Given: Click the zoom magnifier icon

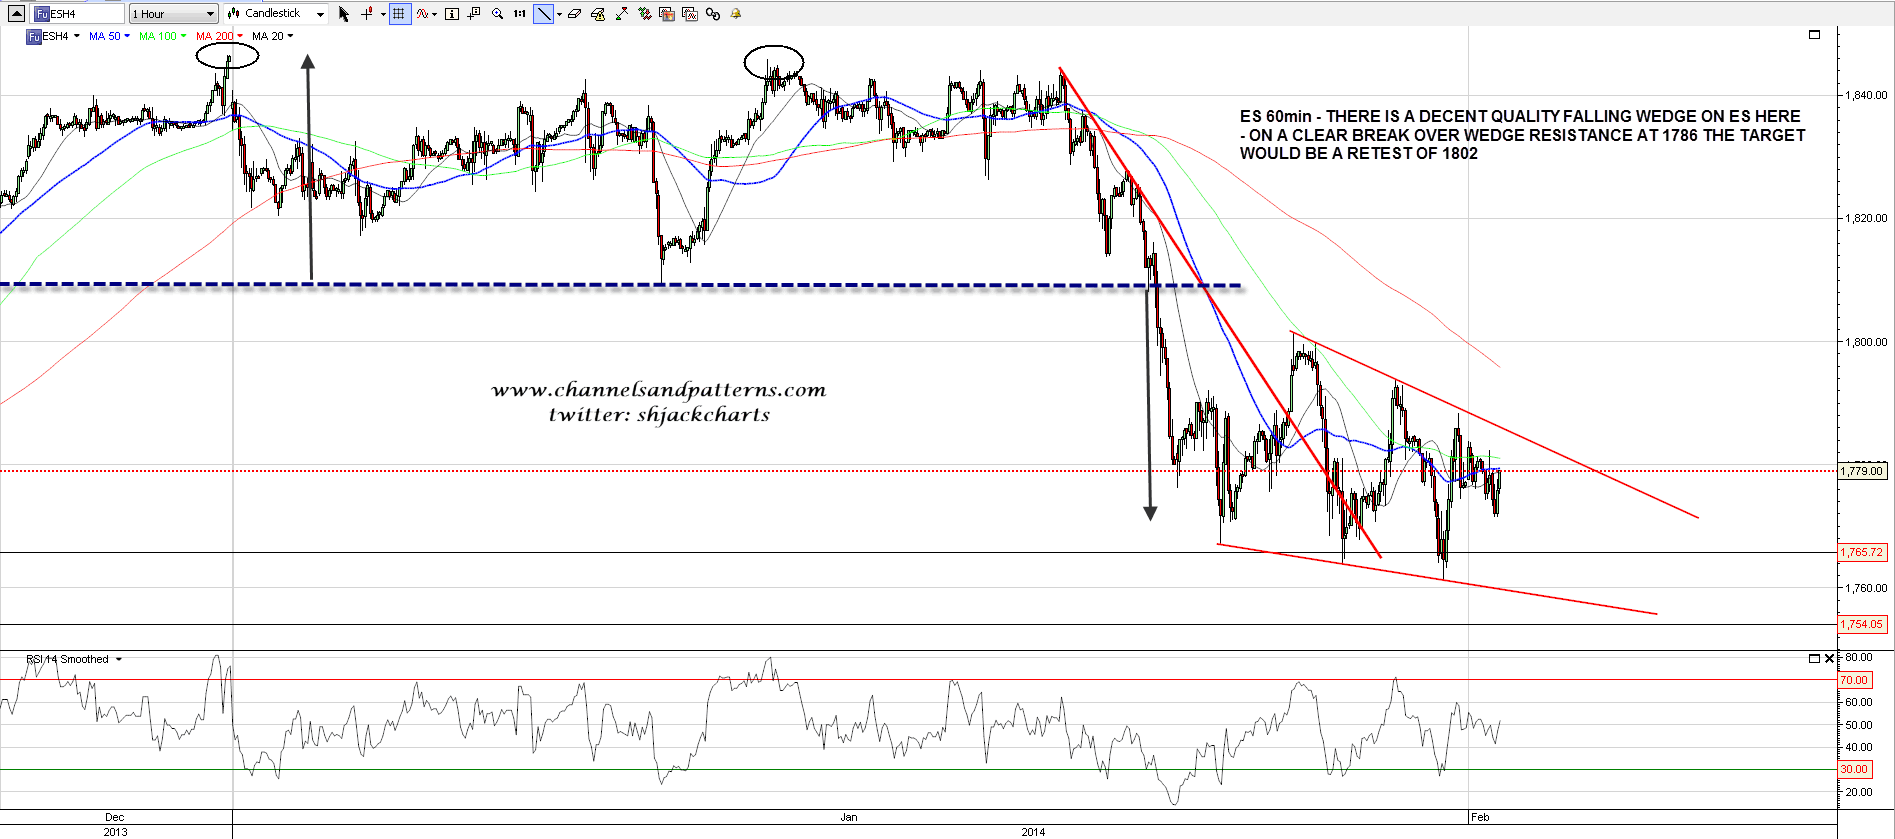Looking at the screenshot, I should pos(497,14).
